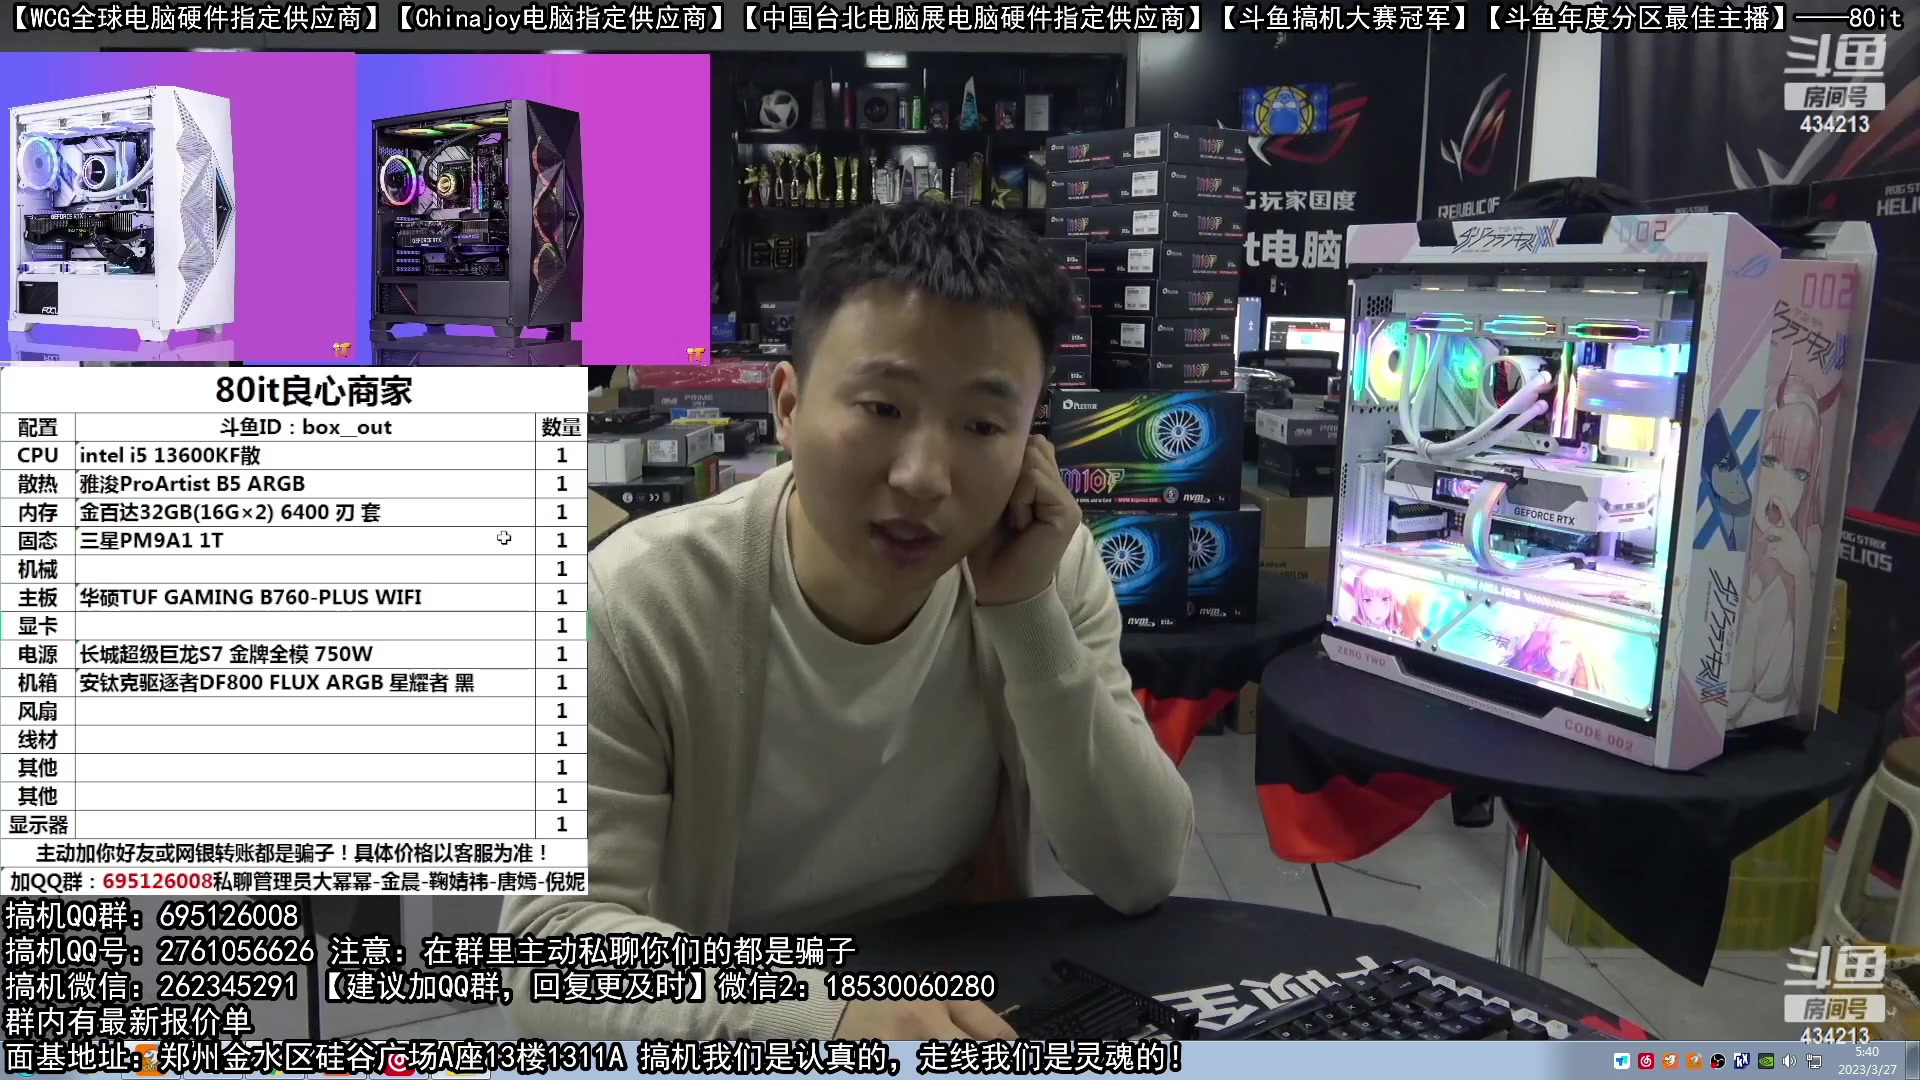The width and height of the screenshot is (1920, 1080).
Task: Click the 80it良心商家 title cell
Action: 313,391
